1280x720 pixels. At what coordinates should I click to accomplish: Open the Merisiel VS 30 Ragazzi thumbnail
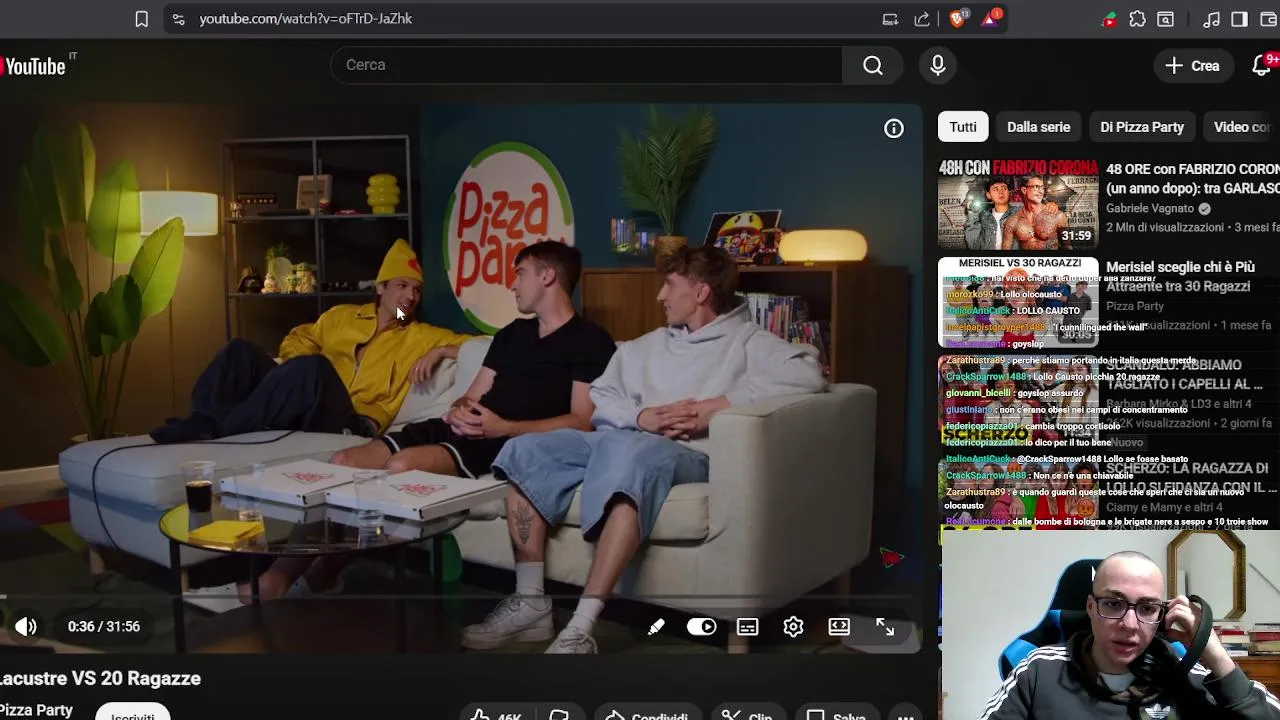click(1018, 302)
